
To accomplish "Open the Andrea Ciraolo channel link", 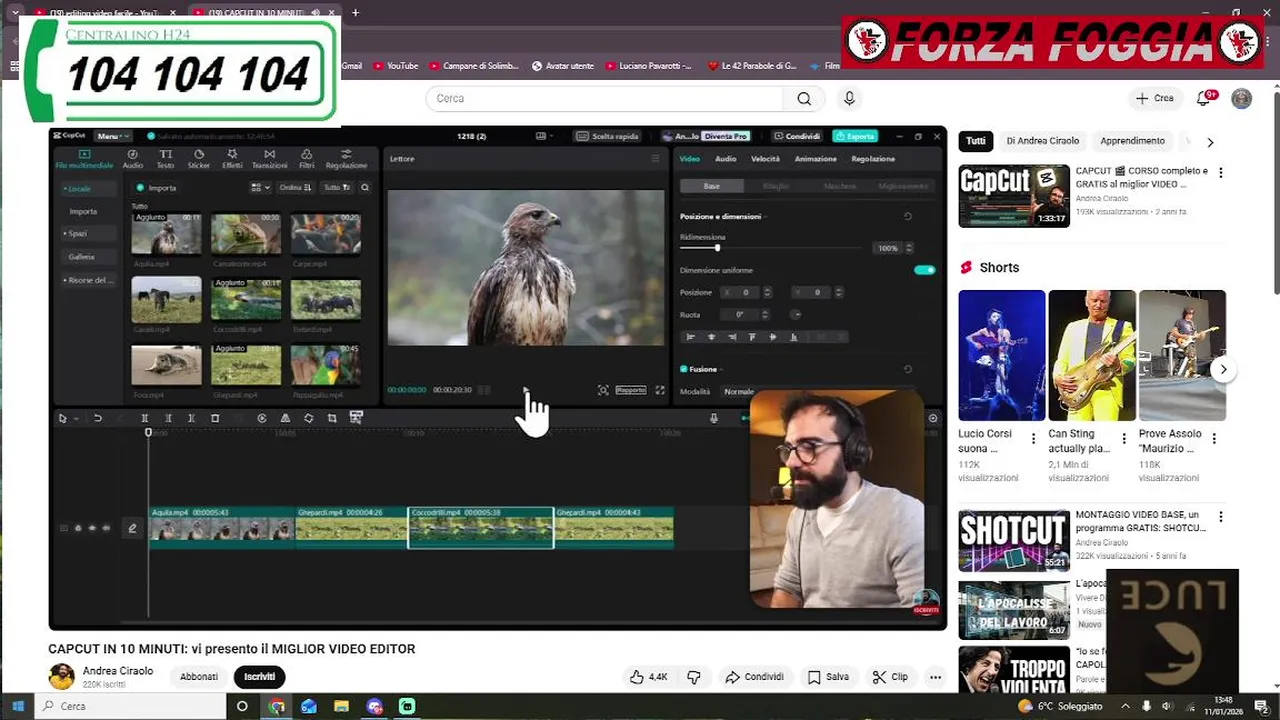I will click(x=118, y=671).
